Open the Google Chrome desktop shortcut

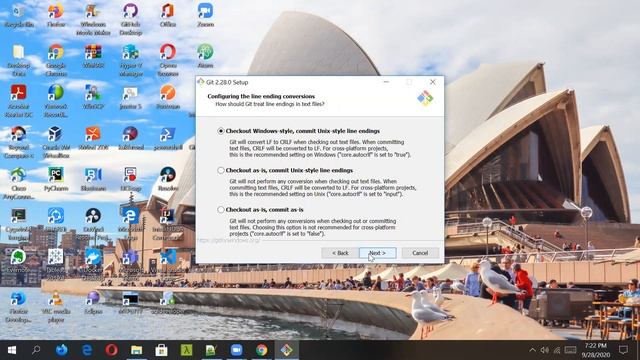click(56, 60)
